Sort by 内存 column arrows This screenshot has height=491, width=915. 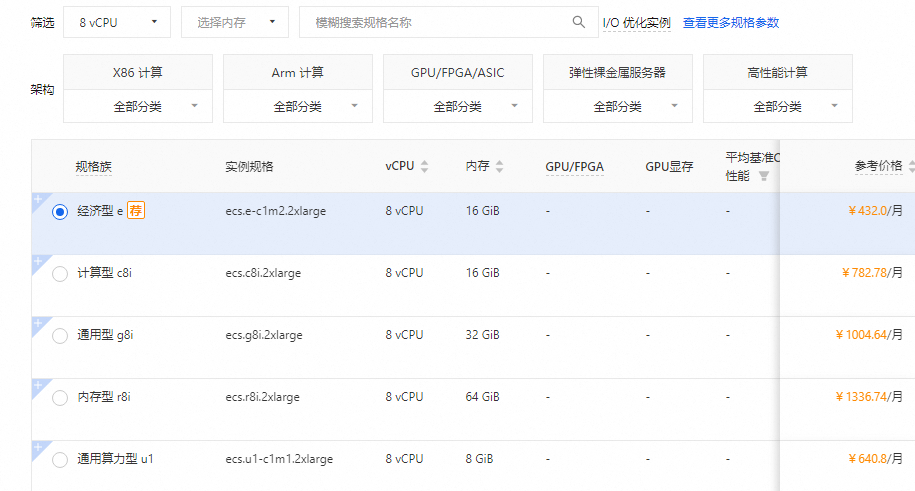[x=499, y=166]
